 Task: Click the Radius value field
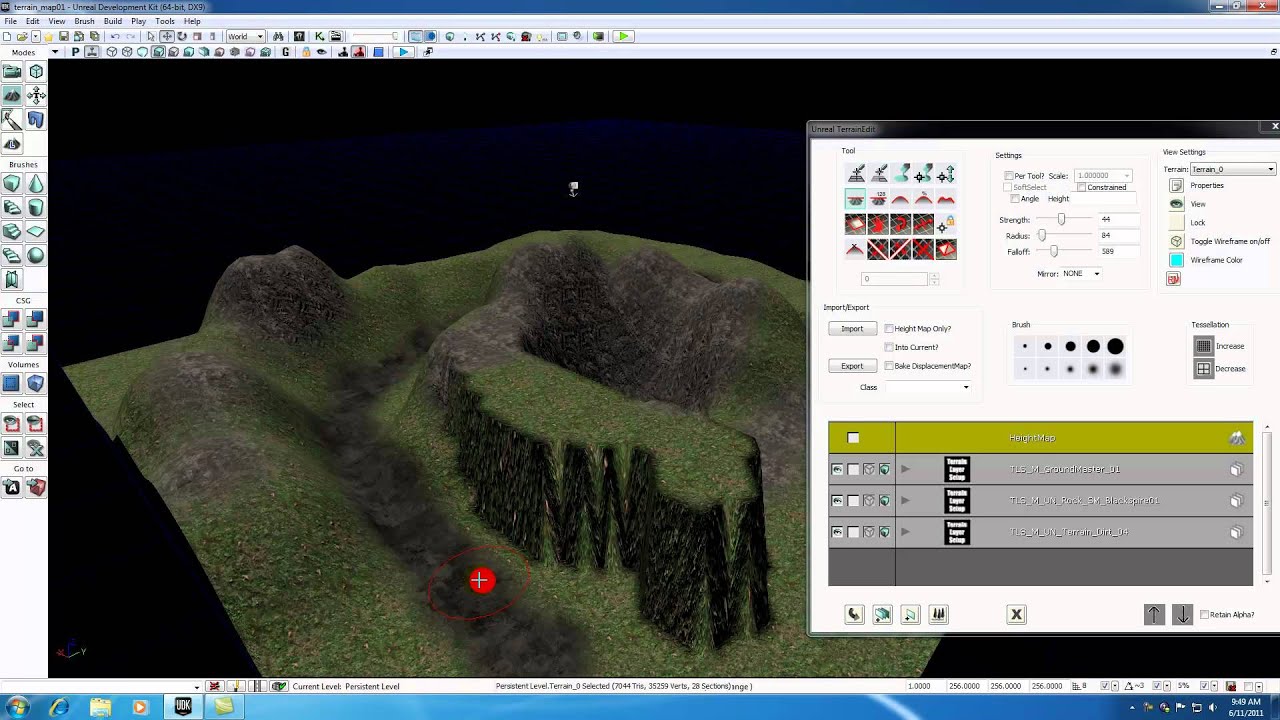[1117, 236]
